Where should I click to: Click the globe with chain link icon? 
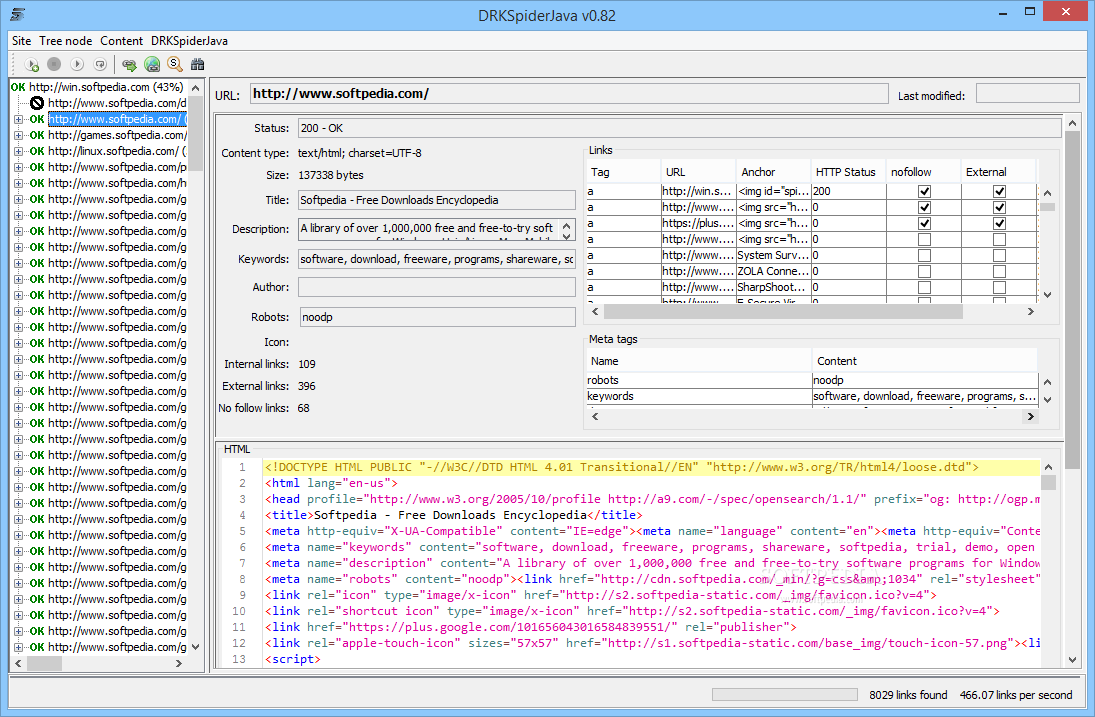[x=152, y=64]
